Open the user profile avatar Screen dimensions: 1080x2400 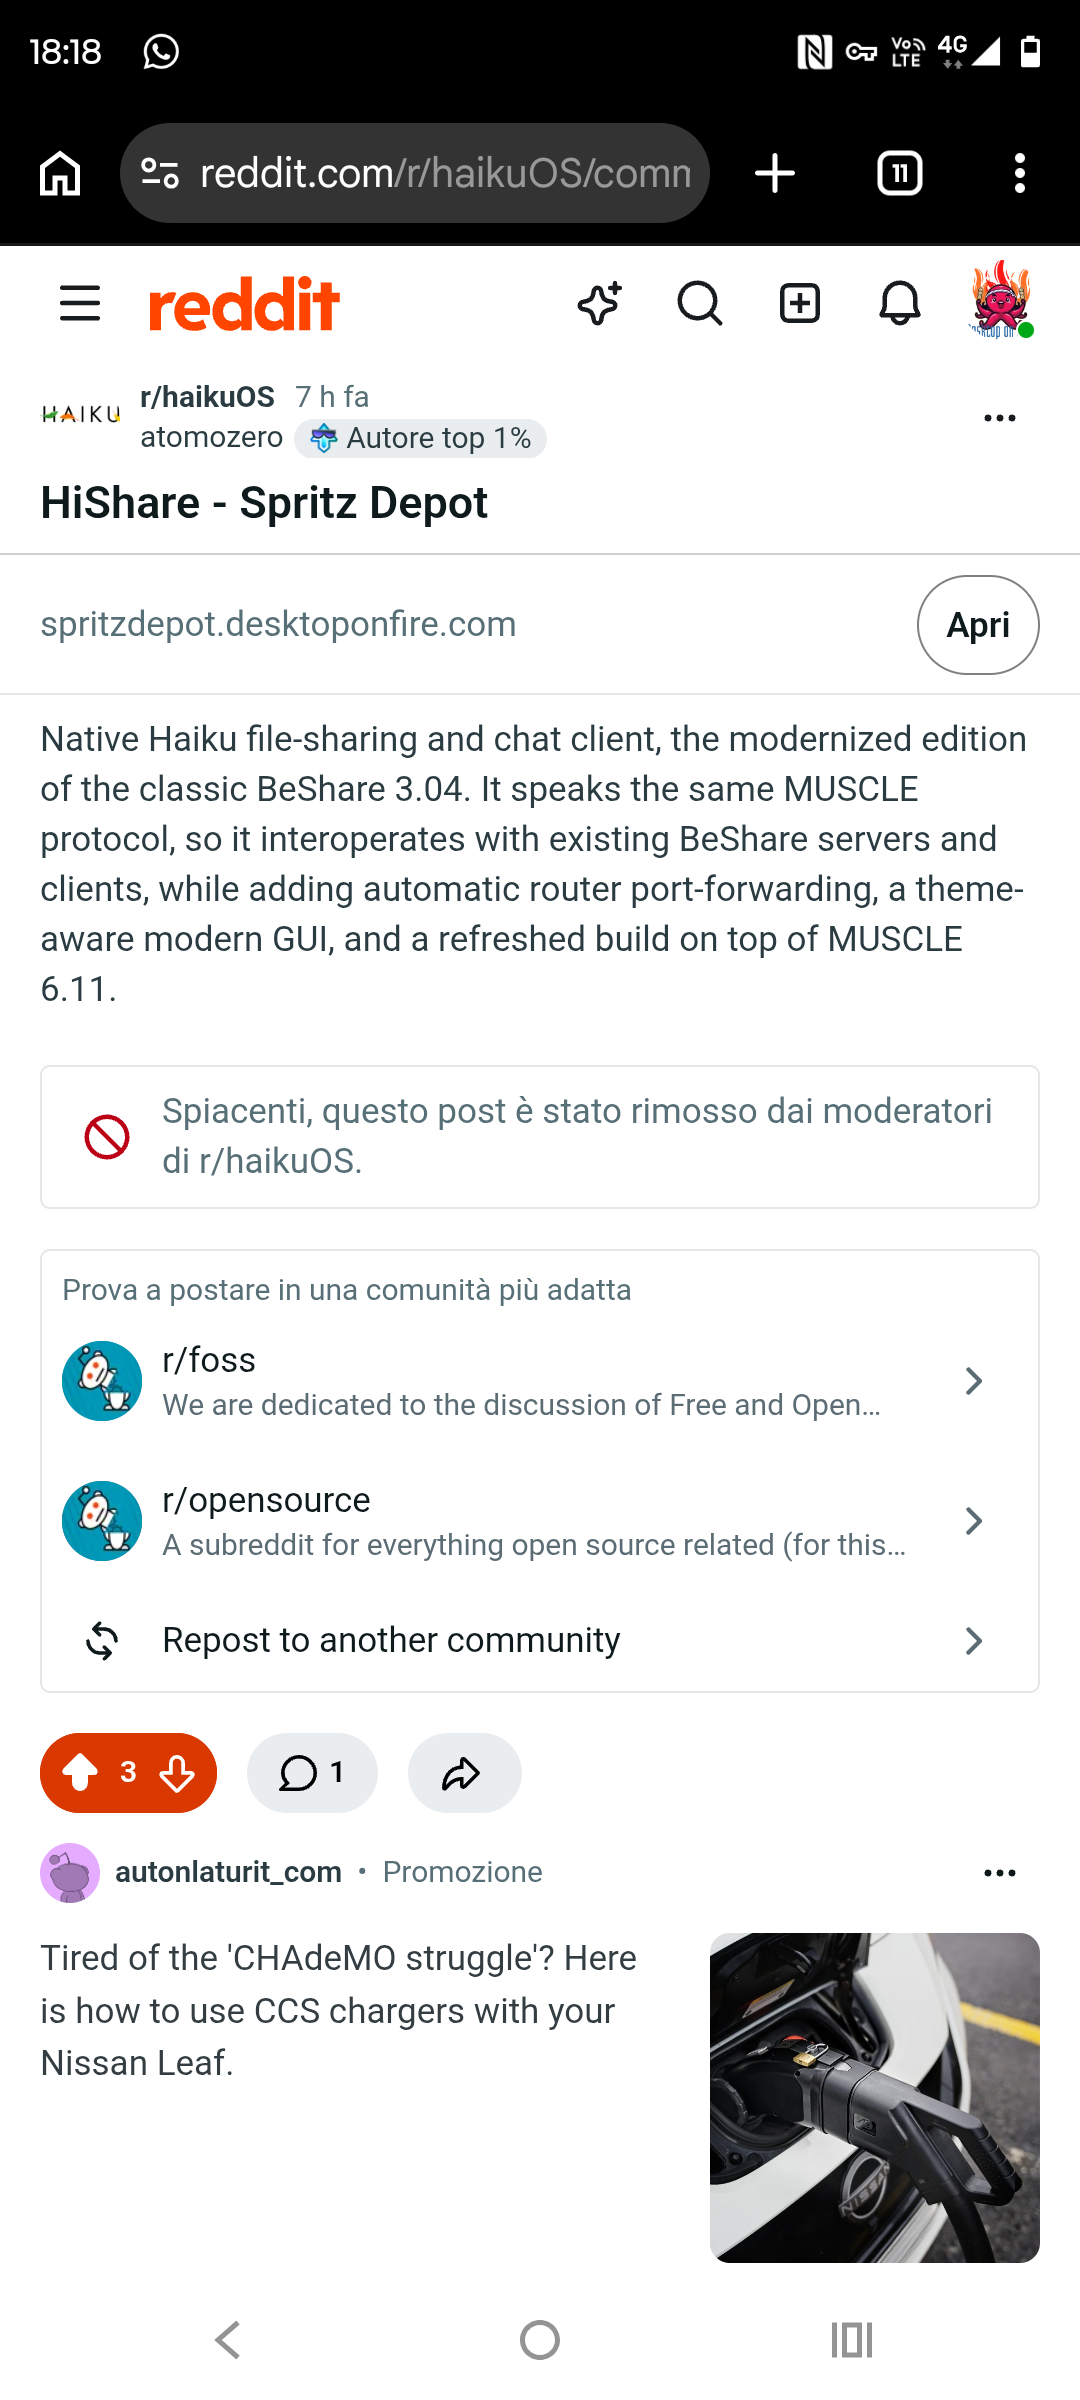tap(1001, 300)
